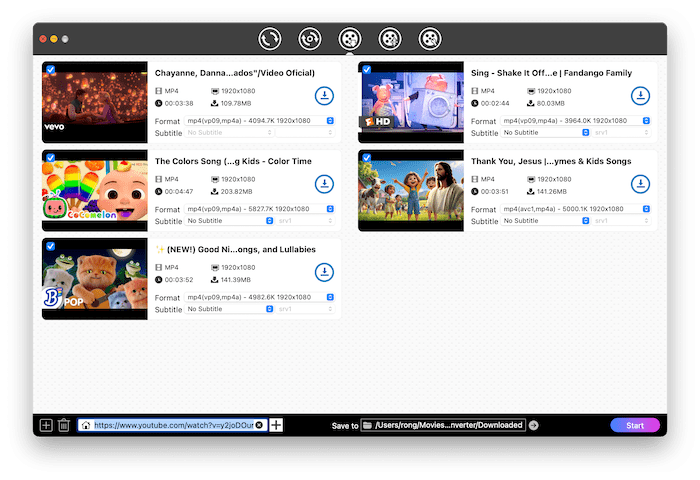Open the fourth film reel tool icon
The image size is (700, 480).
389,39
